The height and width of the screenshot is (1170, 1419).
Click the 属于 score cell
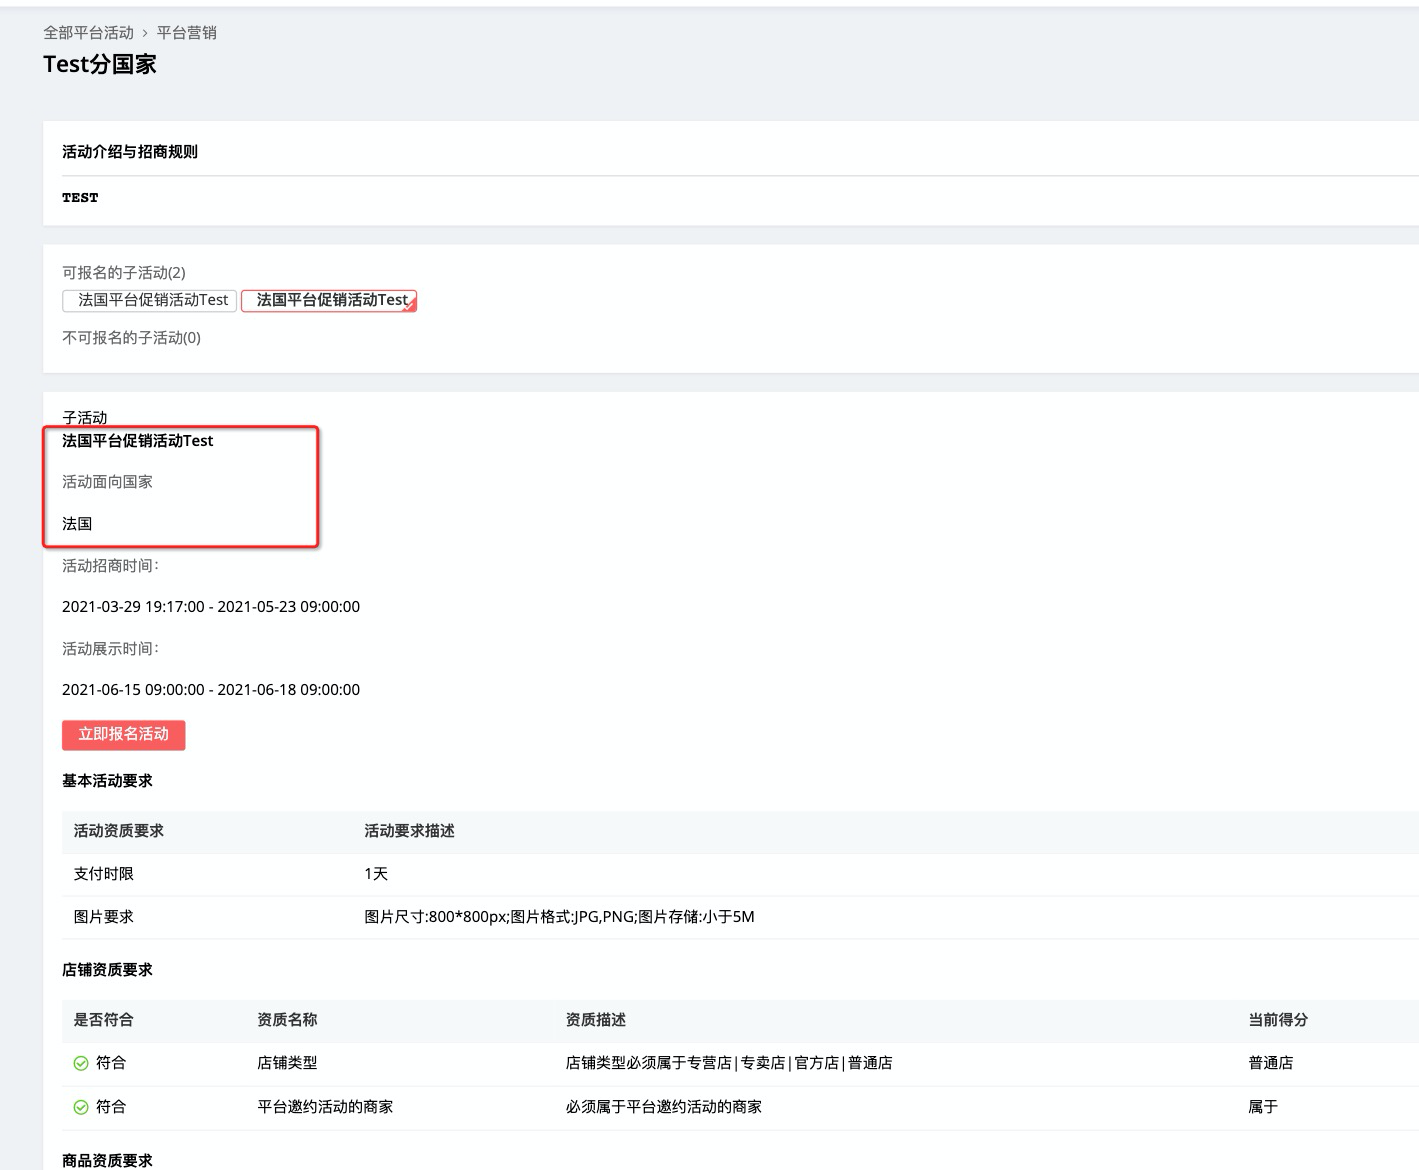(1263, 1107)
